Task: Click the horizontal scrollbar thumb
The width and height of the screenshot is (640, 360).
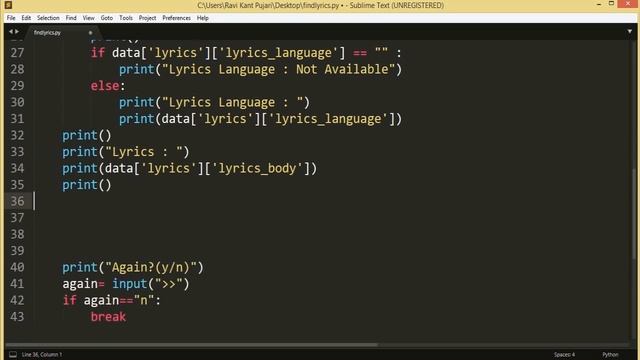Action: 192,345
